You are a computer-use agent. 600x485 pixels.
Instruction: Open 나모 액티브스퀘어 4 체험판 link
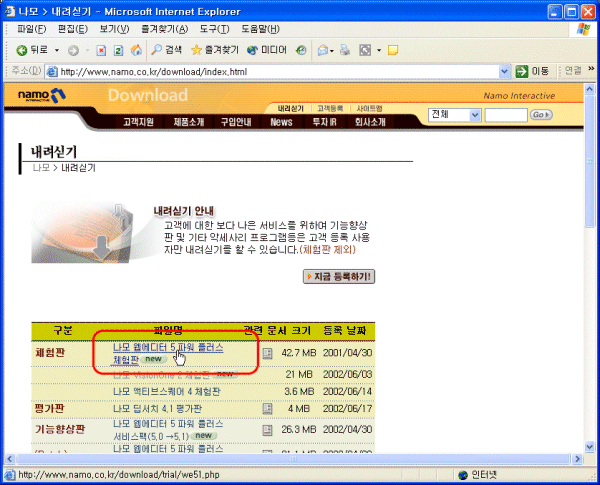166,392
